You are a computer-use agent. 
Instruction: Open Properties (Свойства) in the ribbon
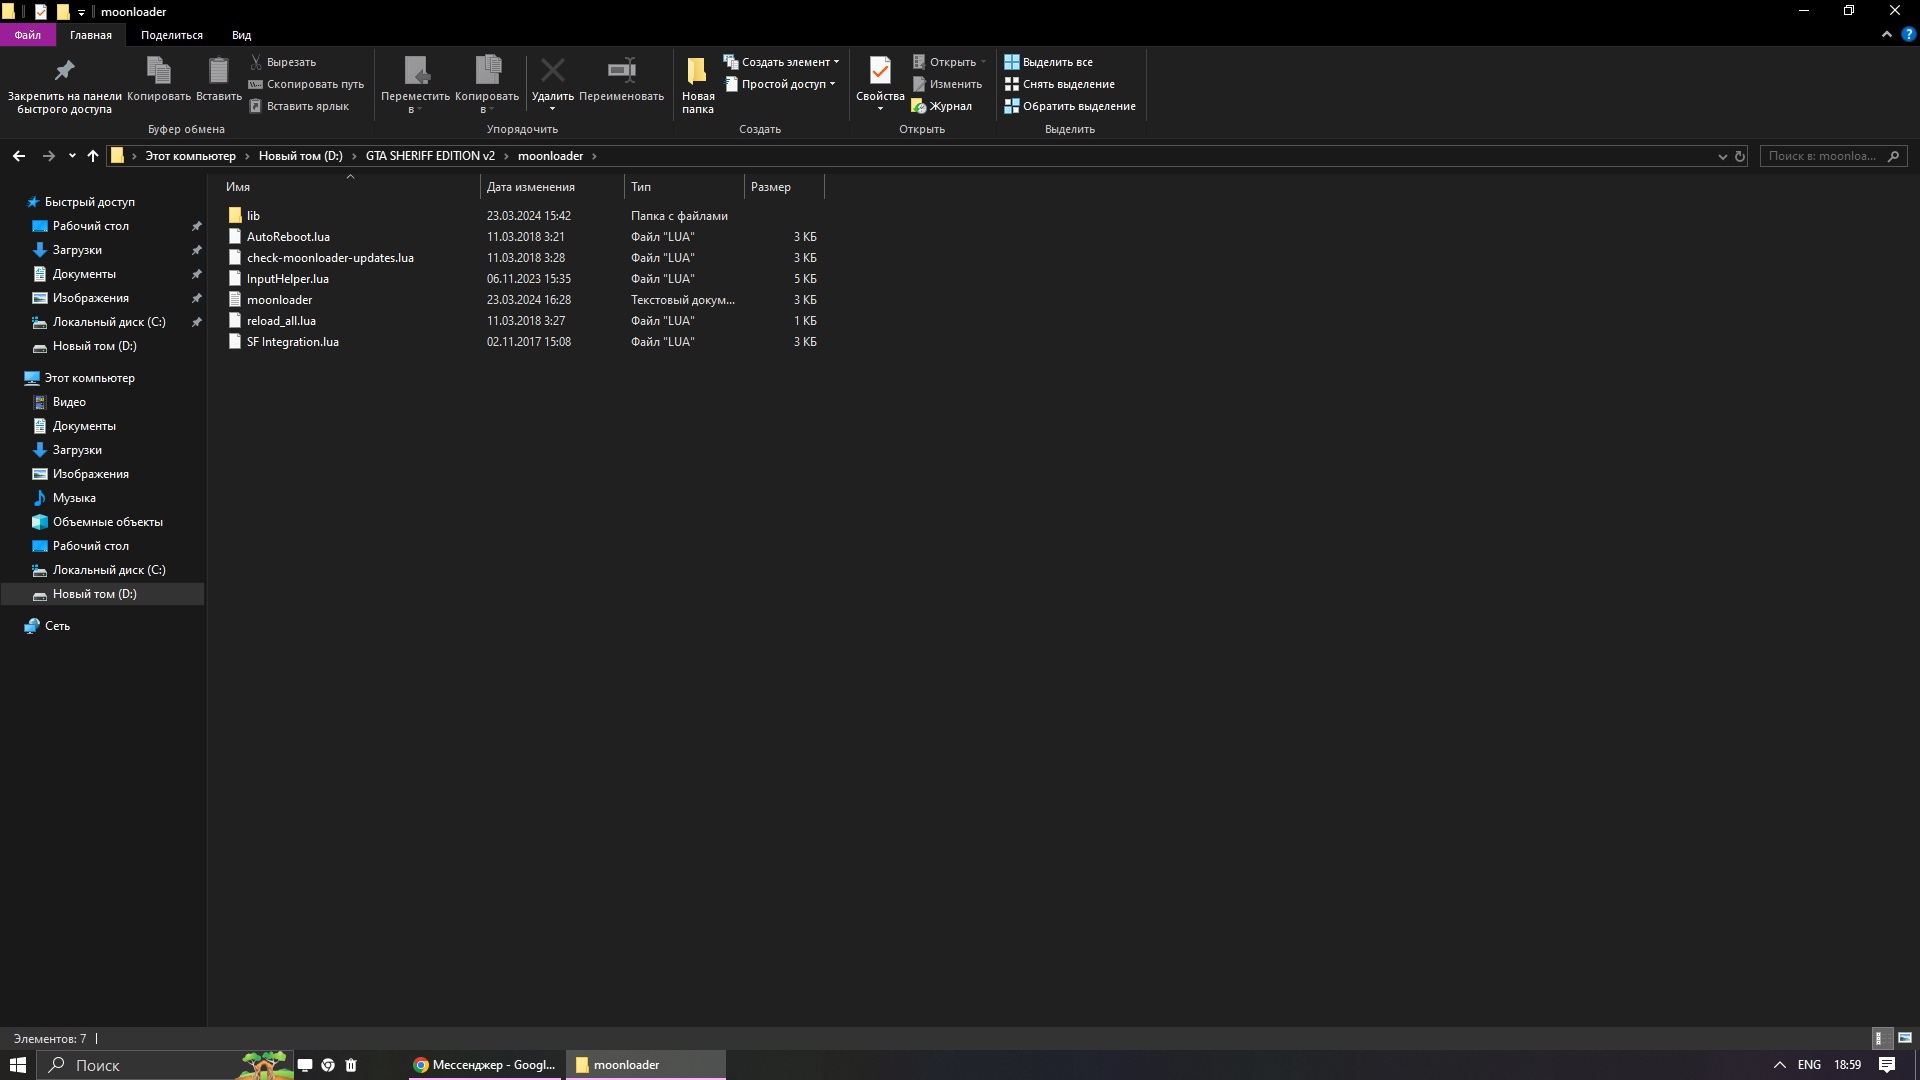880,72
